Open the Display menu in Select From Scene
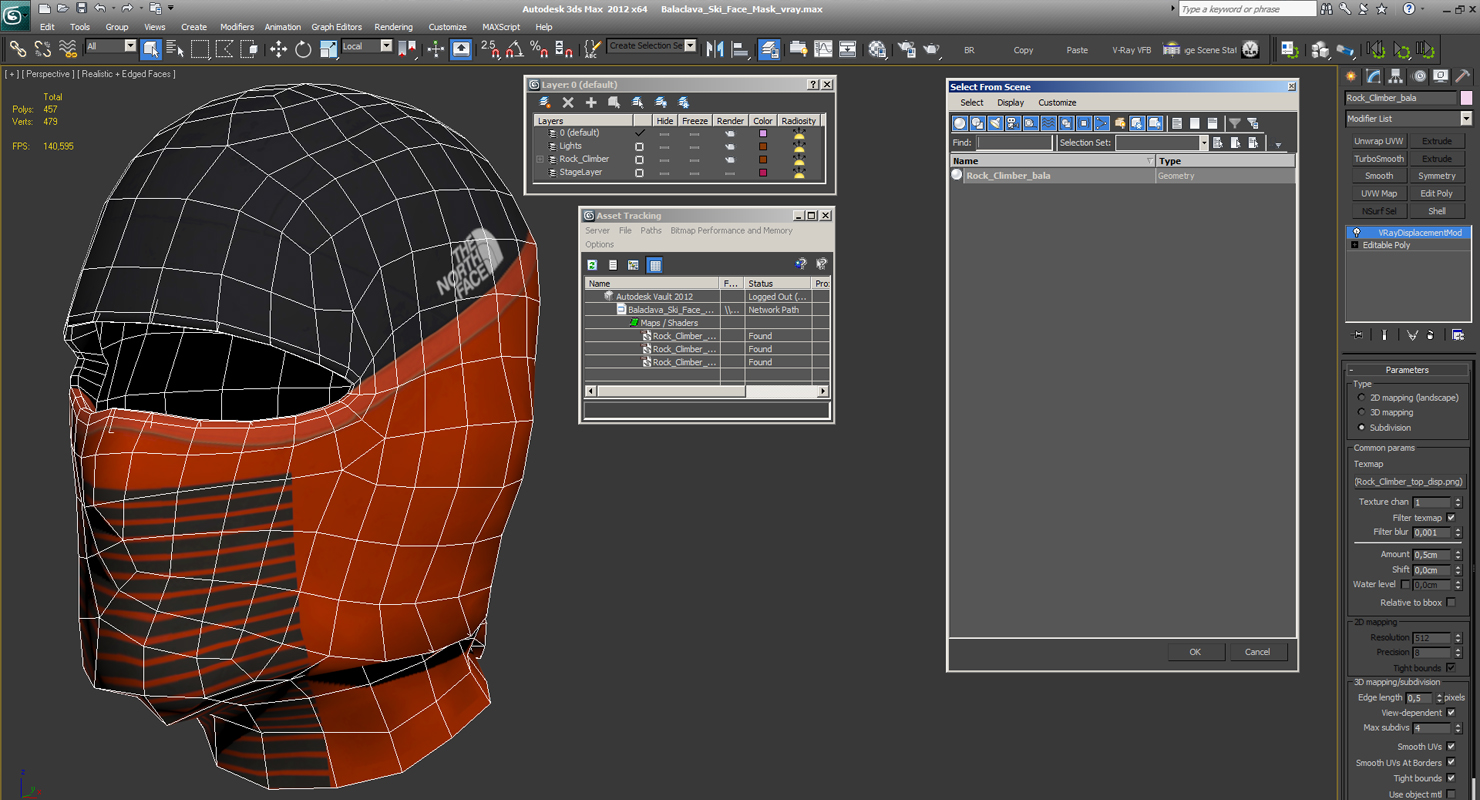Viewport: 1480px width, 800px height. point(1010,103)
